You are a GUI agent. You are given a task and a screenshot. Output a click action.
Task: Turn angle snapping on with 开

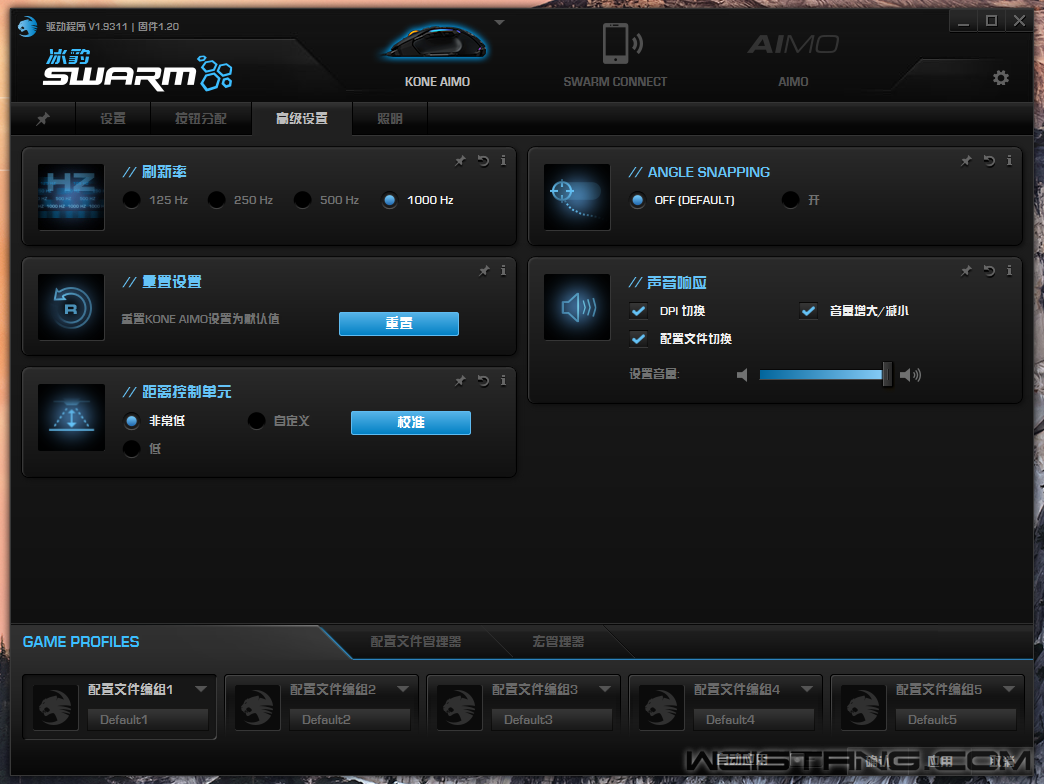790,200
